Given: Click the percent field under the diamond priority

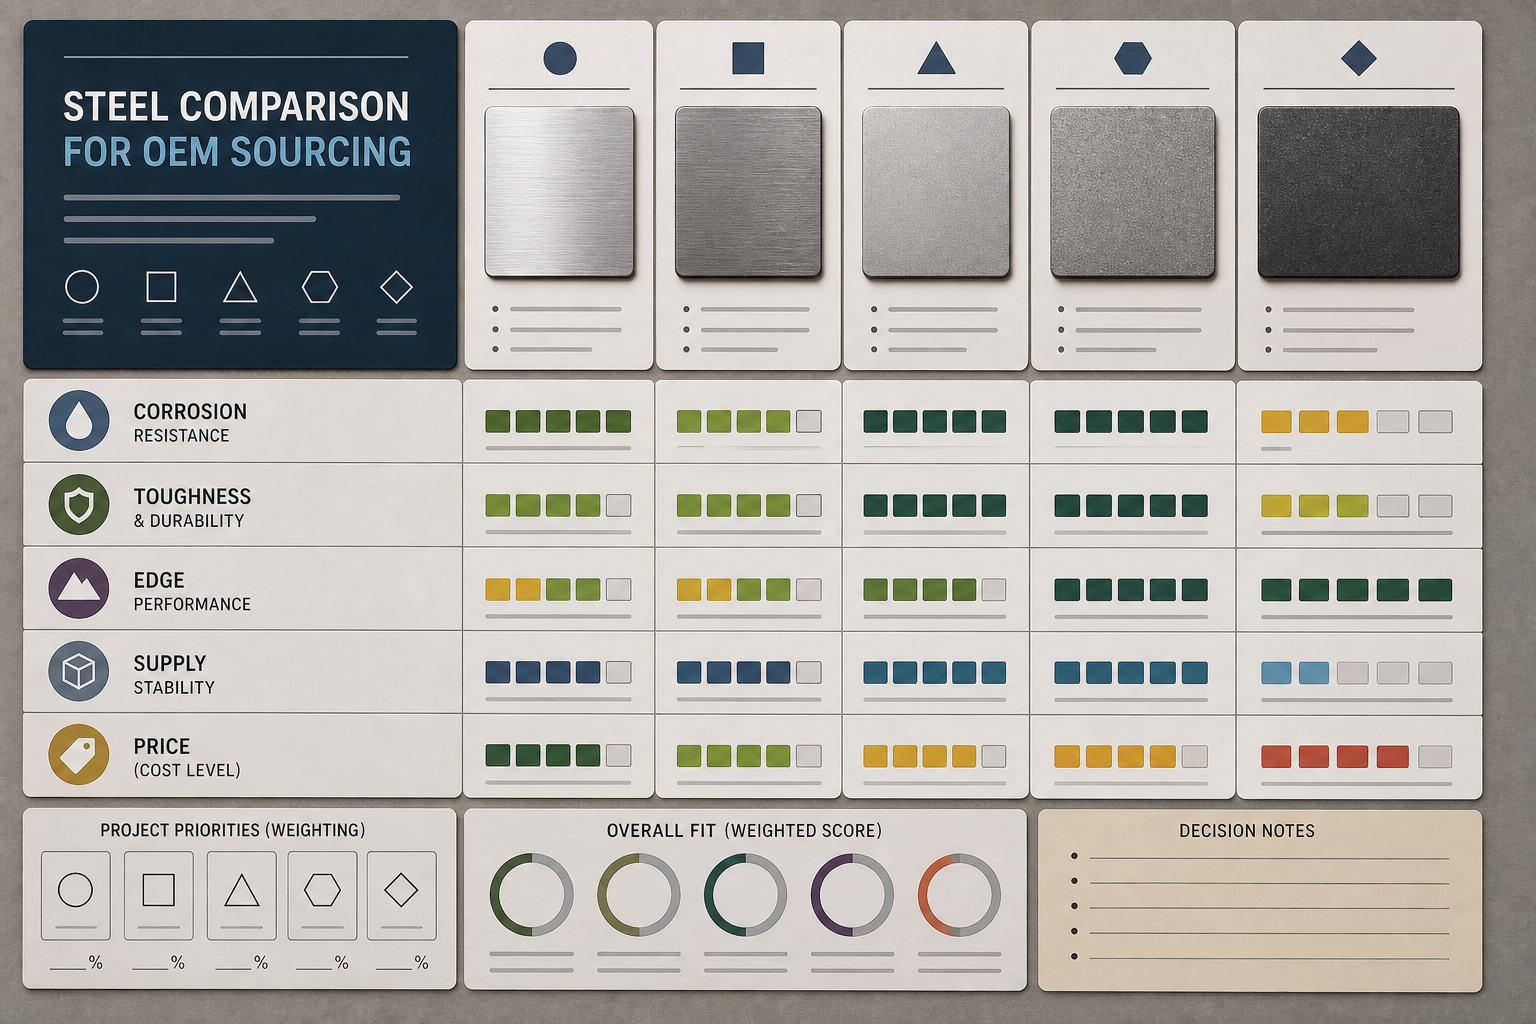Looking at the screenshot, I should pyautogui.click(x=402, y=963).
